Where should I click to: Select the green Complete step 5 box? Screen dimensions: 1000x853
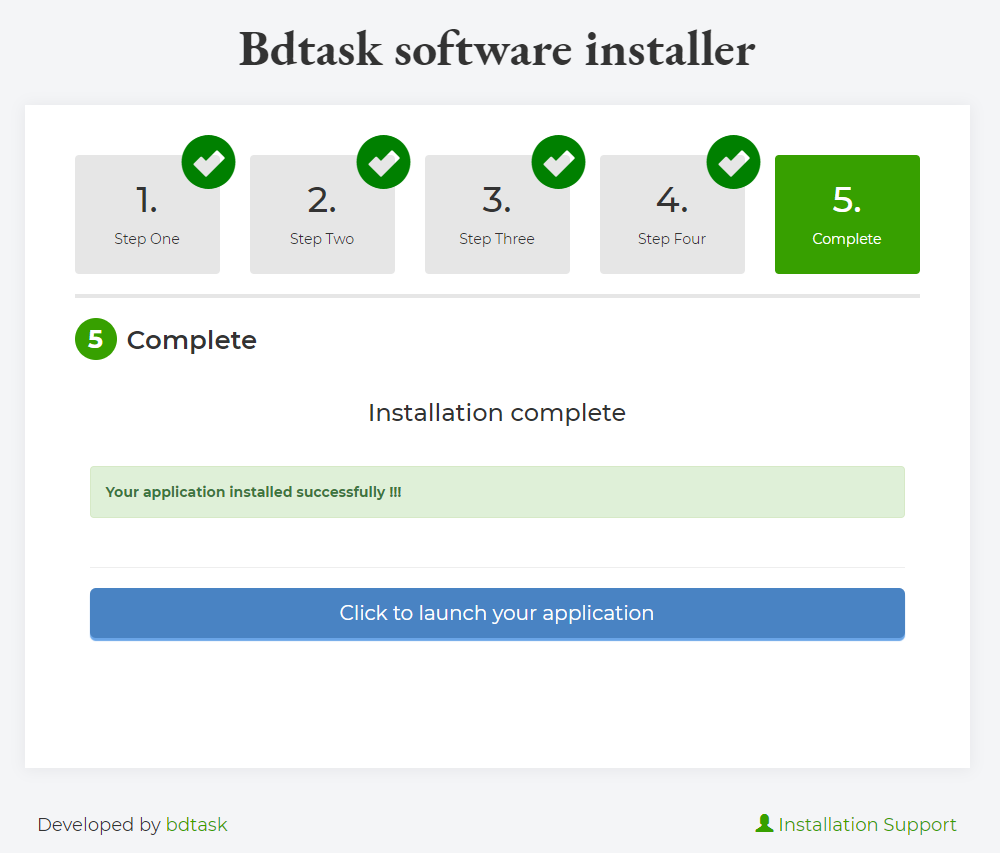(x=847, y=214)
